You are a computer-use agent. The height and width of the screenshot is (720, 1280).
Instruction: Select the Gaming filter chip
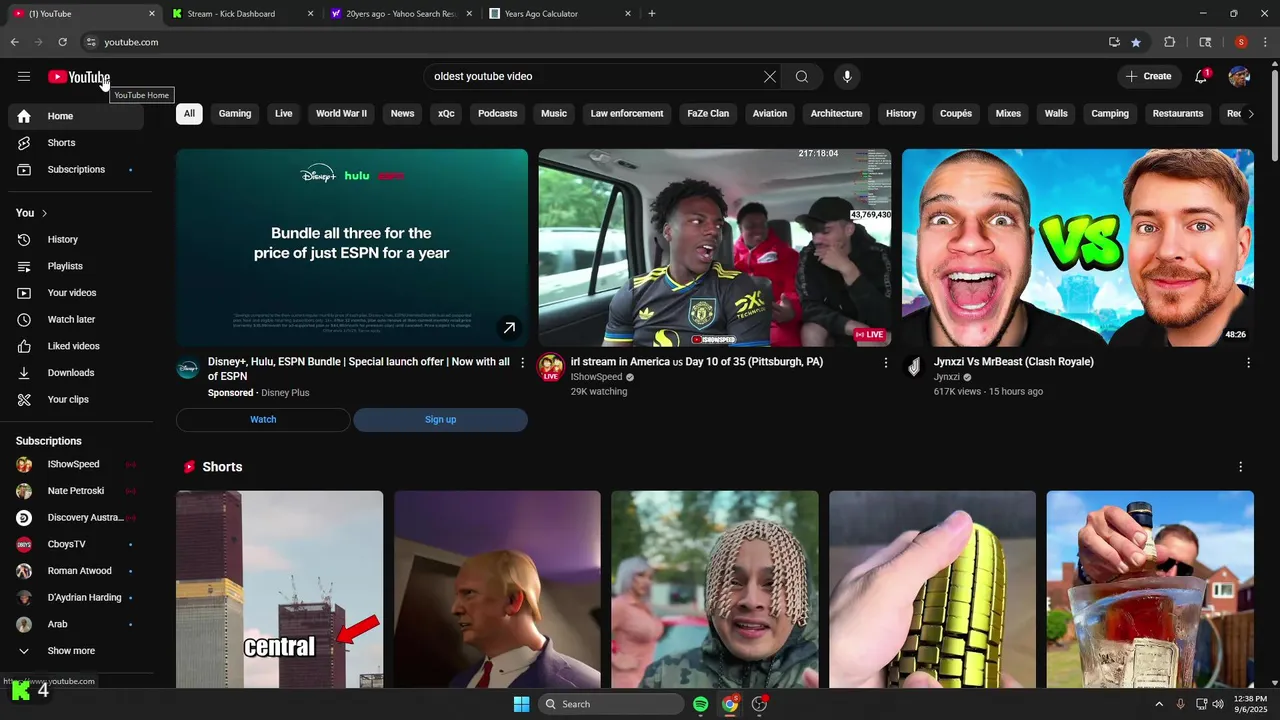[235, 114]
